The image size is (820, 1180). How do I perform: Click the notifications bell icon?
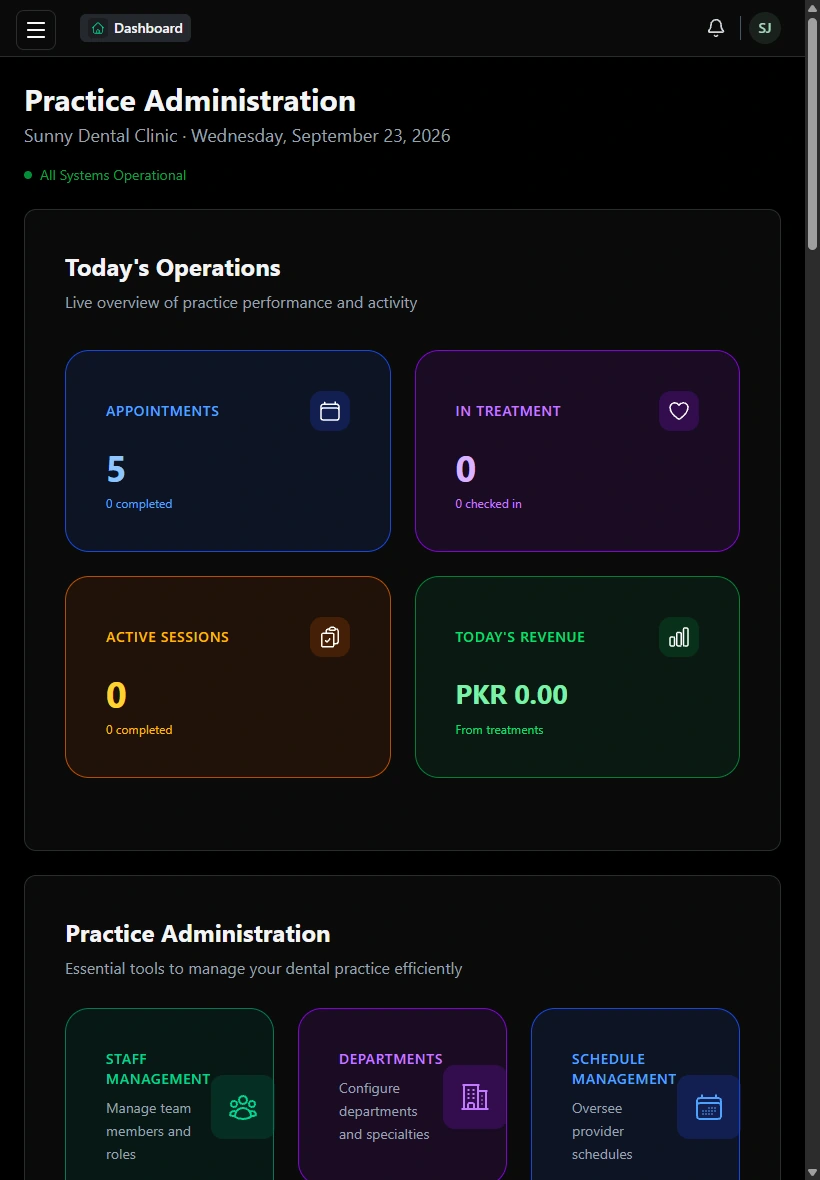point(715,29)
